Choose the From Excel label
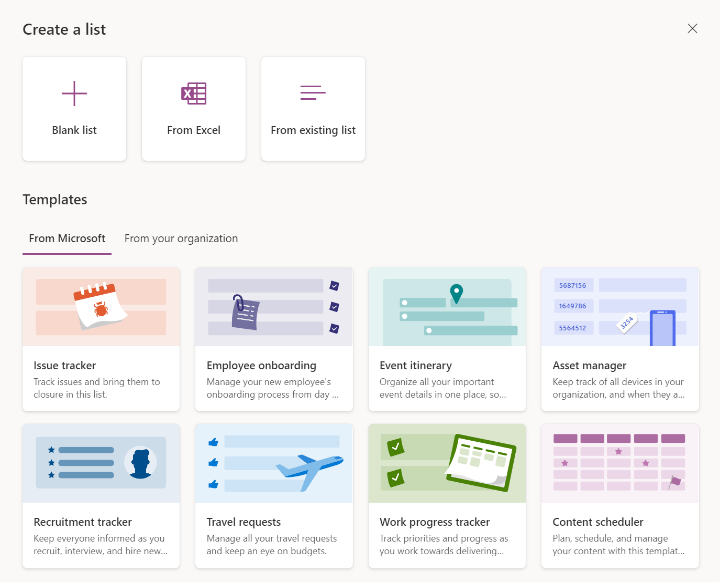 (194, 130)
